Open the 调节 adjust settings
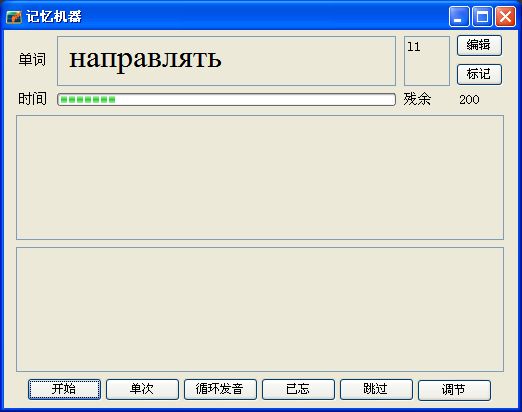 point(454,390)
